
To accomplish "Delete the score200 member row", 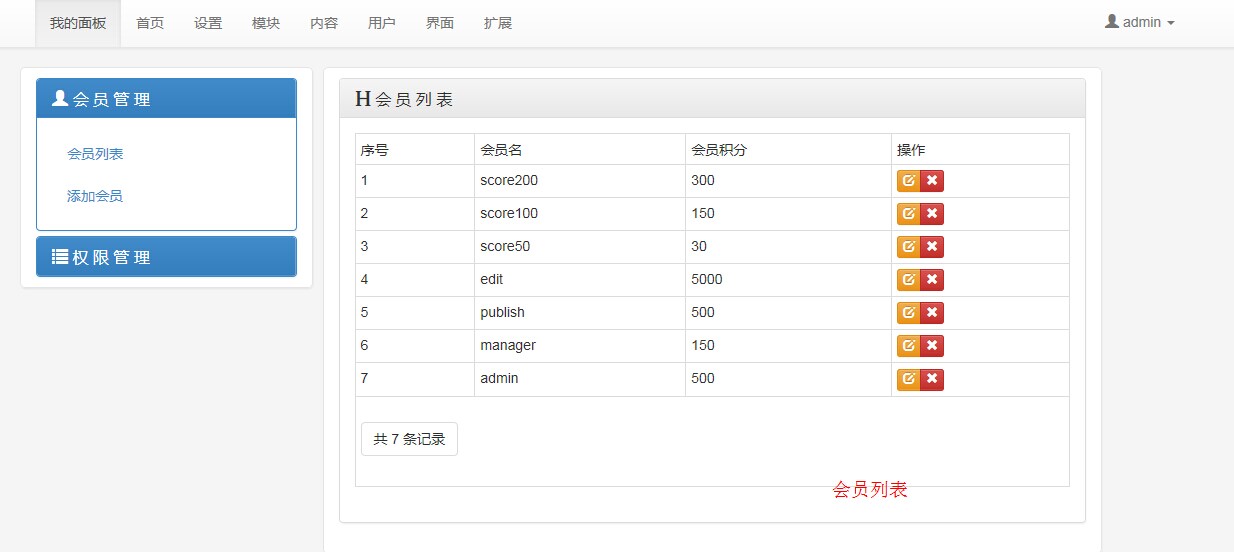I will [x=932, y=181].
